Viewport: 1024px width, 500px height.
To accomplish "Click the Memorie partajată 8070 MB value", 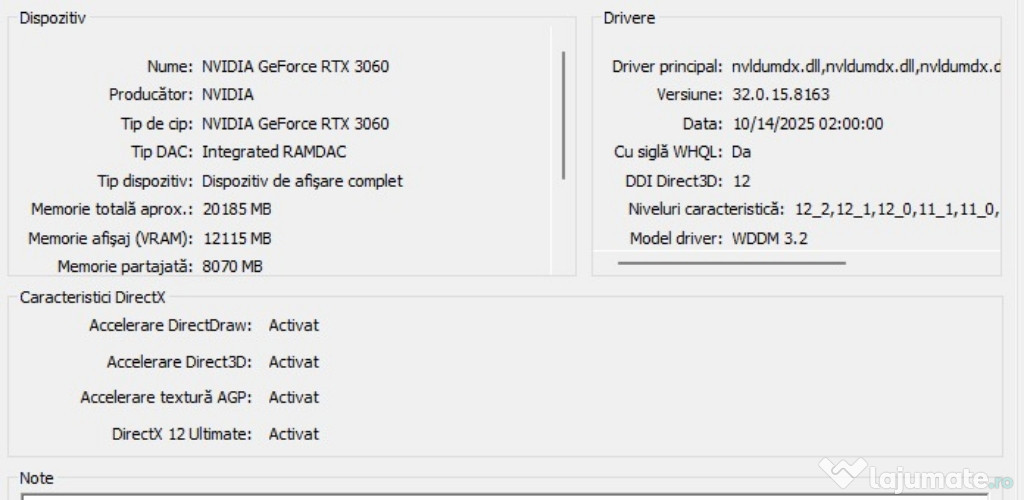I will pyautogui.click(x=232, y=267).
